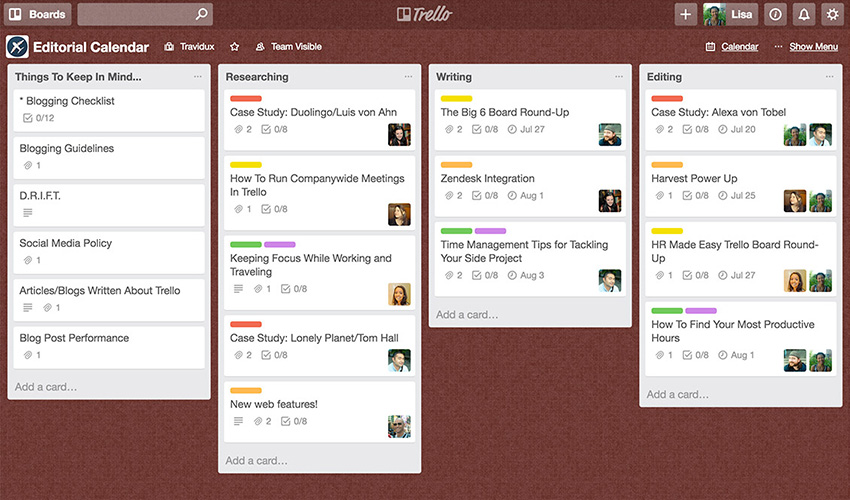This screenshot has width=850, height=500.
Task: Click red label on Duolingo case study
Action: coord(246,98)
